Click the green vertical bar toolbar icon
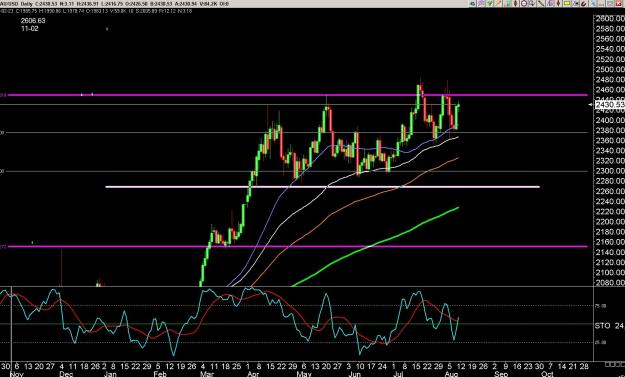The width and height of the screenshot is (625, 377). (507, 4)
